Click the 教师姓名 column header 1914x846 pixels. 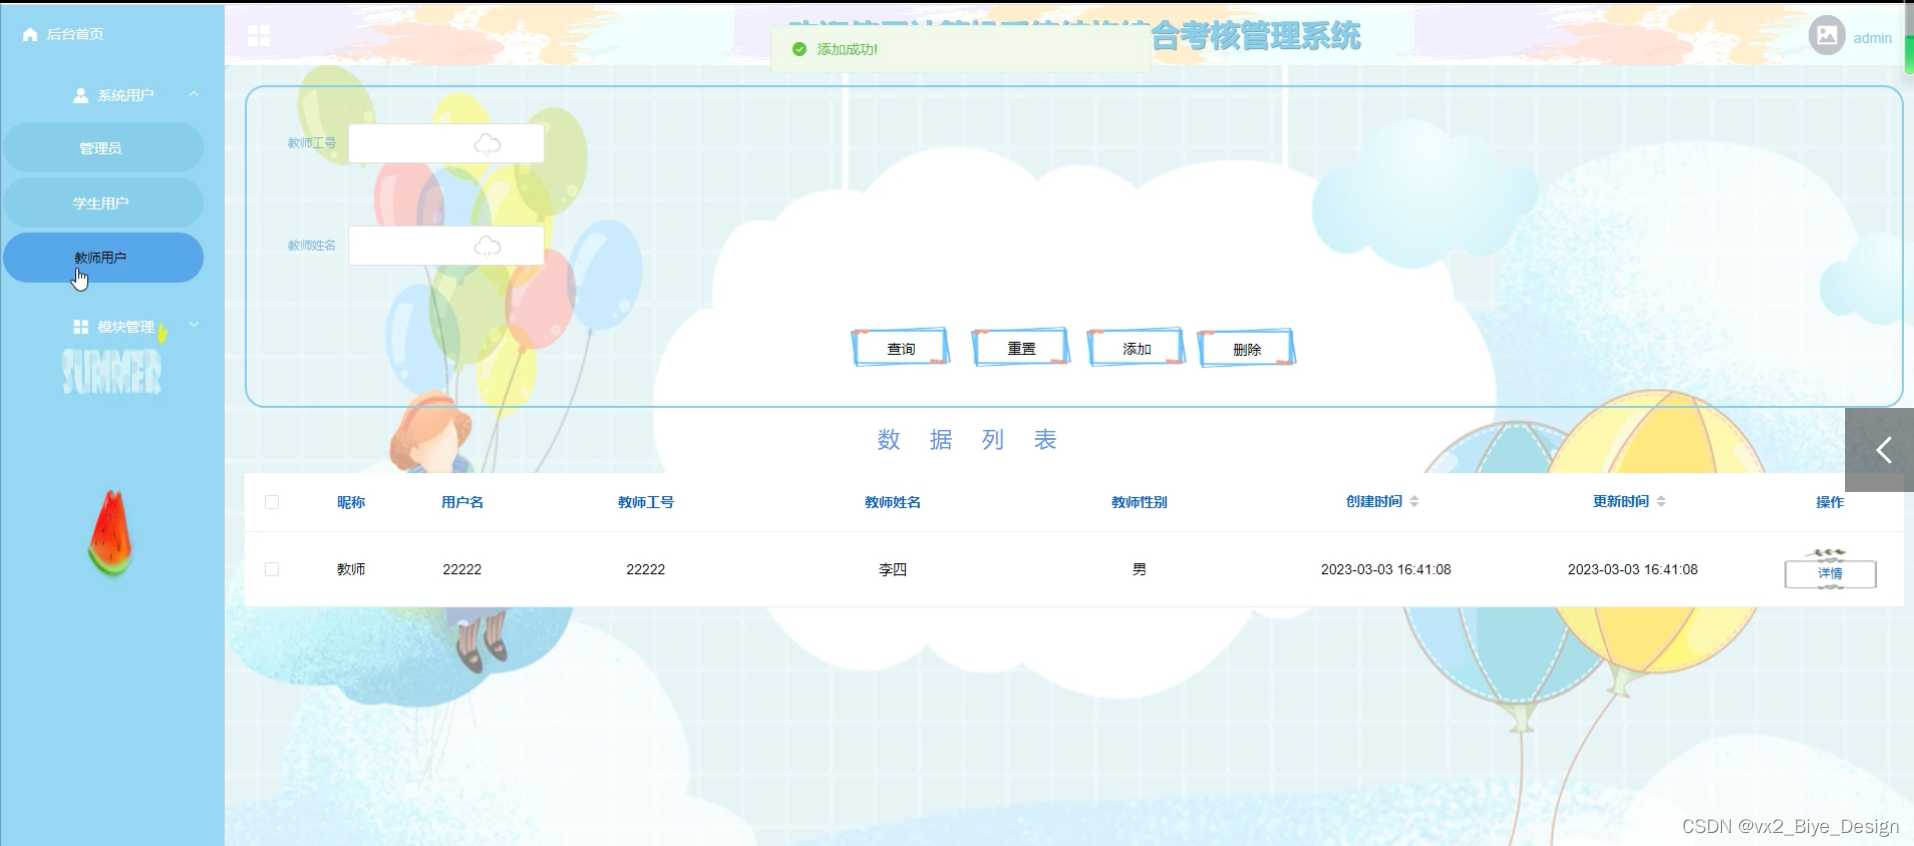click(x=893, y=502)
